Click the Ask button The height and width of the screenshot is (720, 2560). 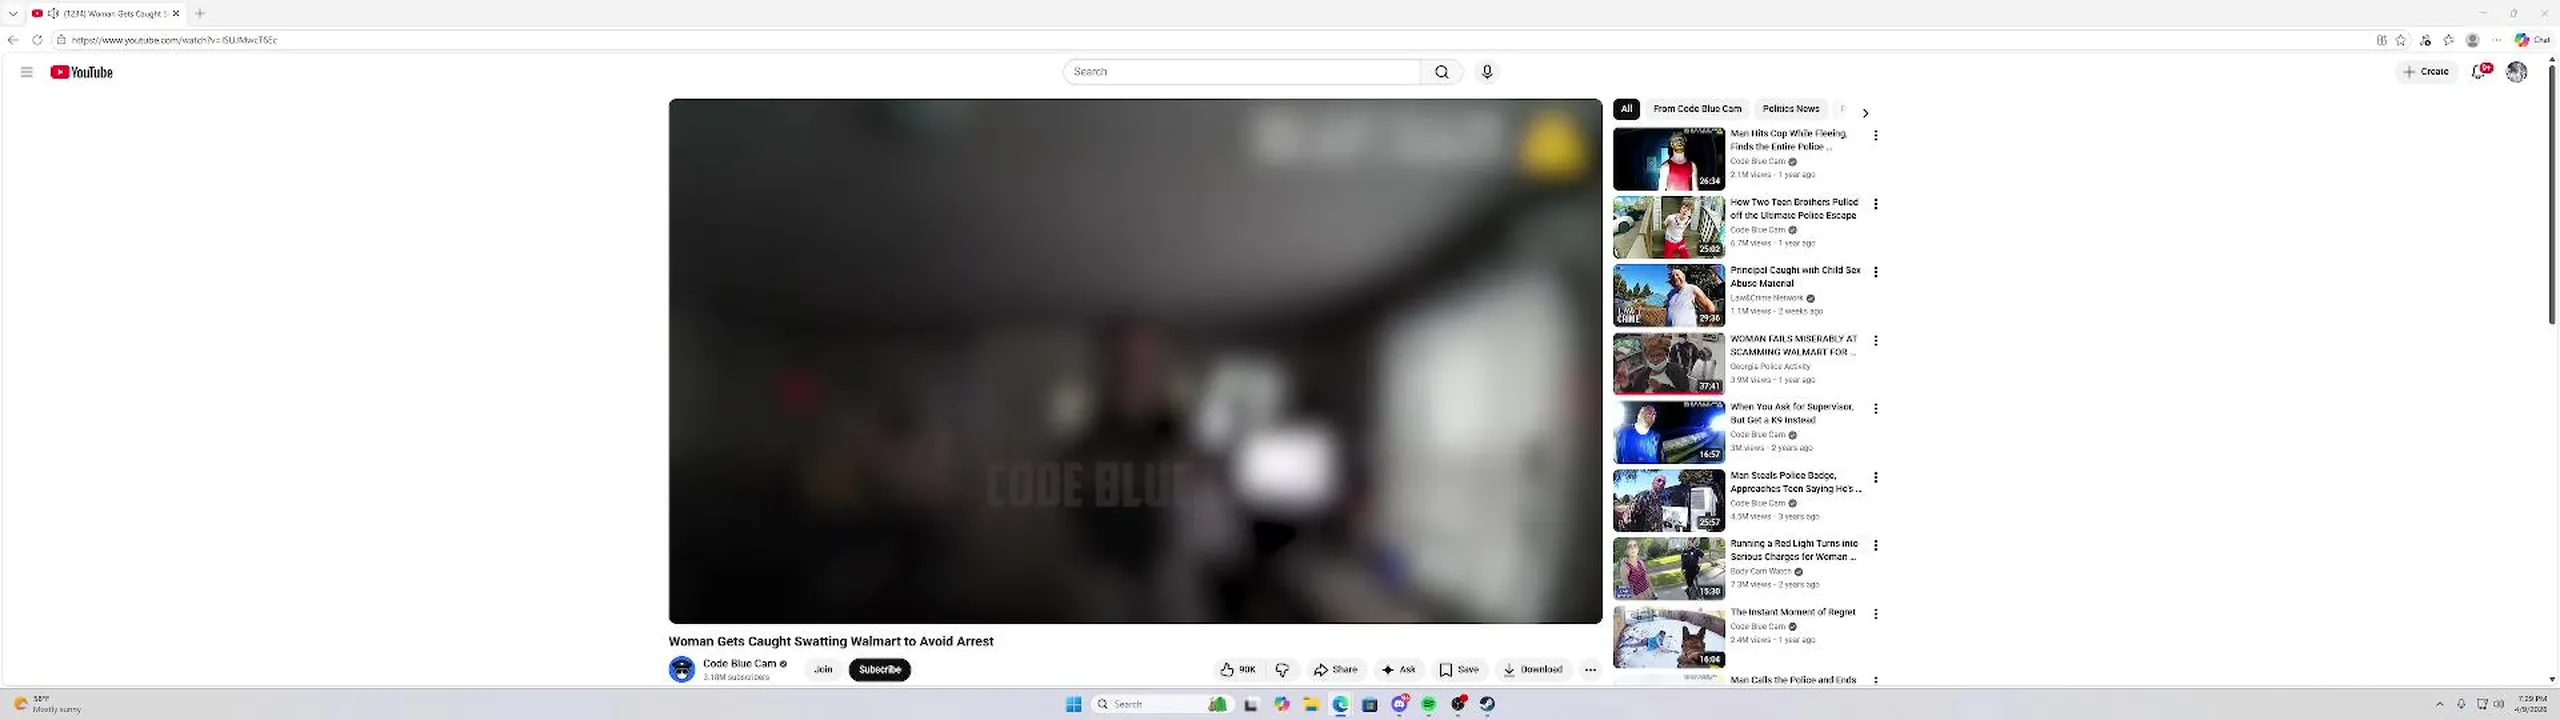click(x=1399, y=670)
